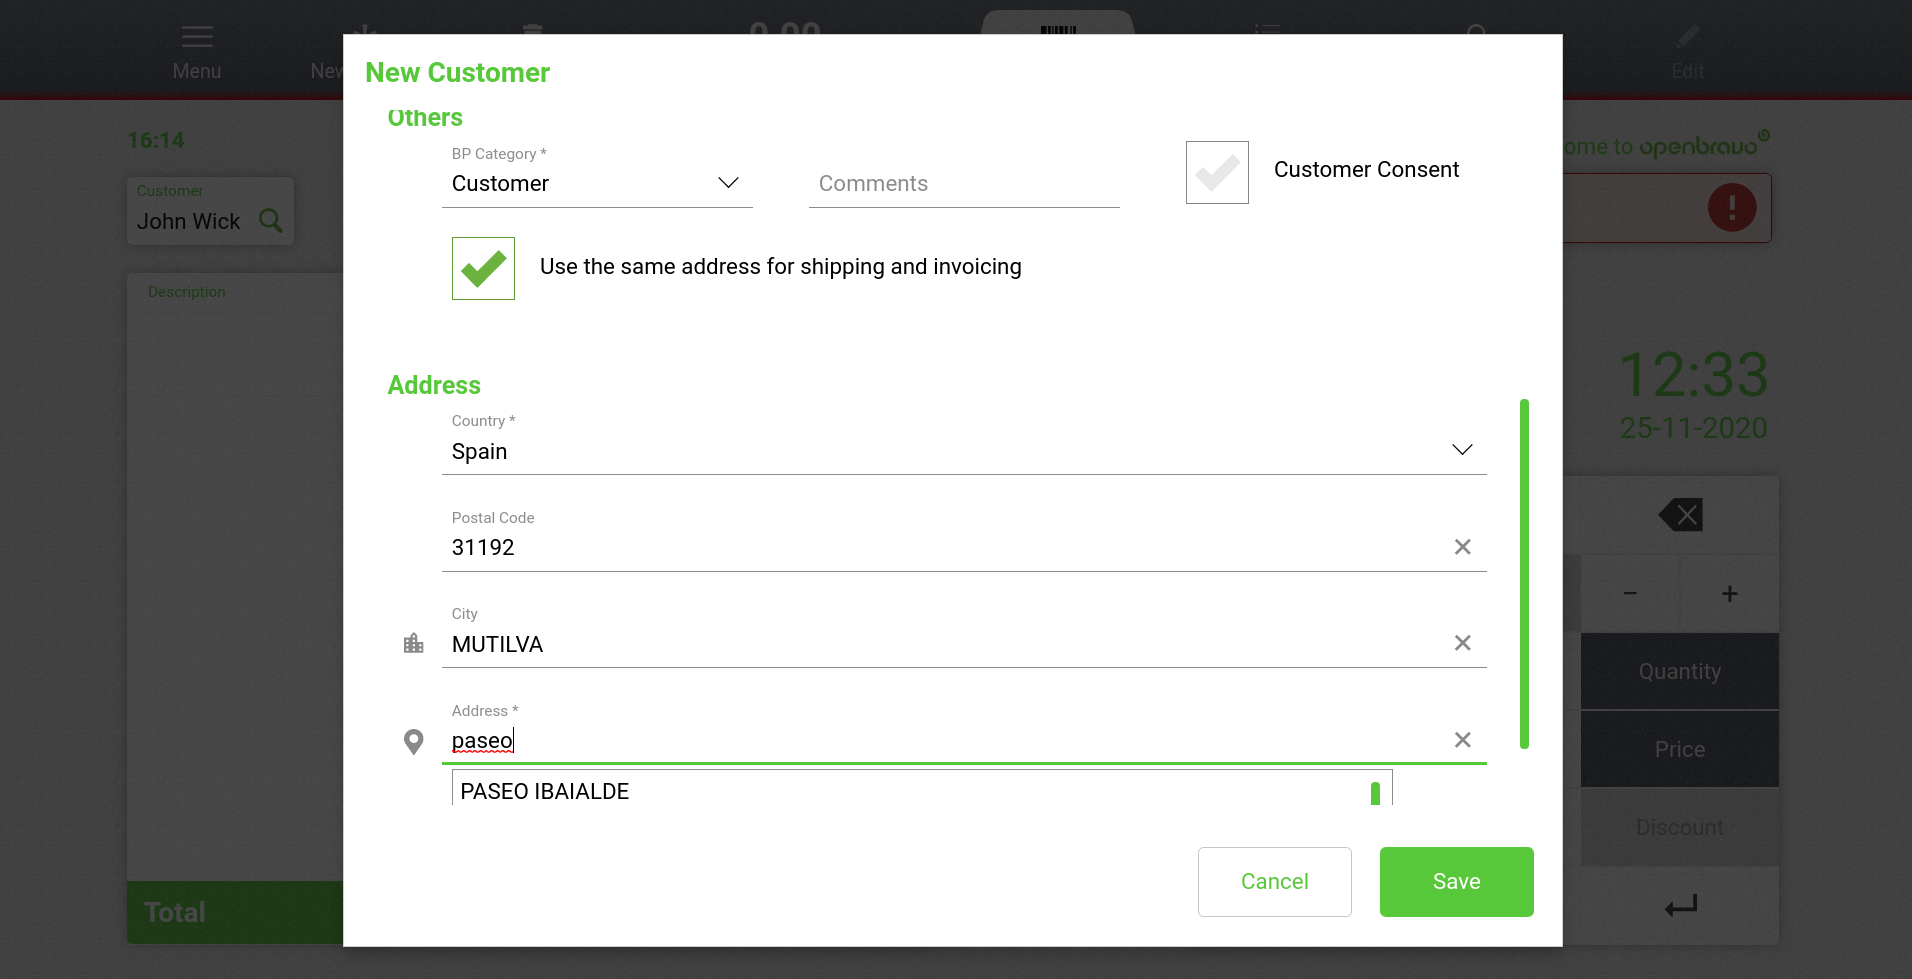Uncheck same address for shipping and invoicing
1912x979 pixels.
pos(483,268)
